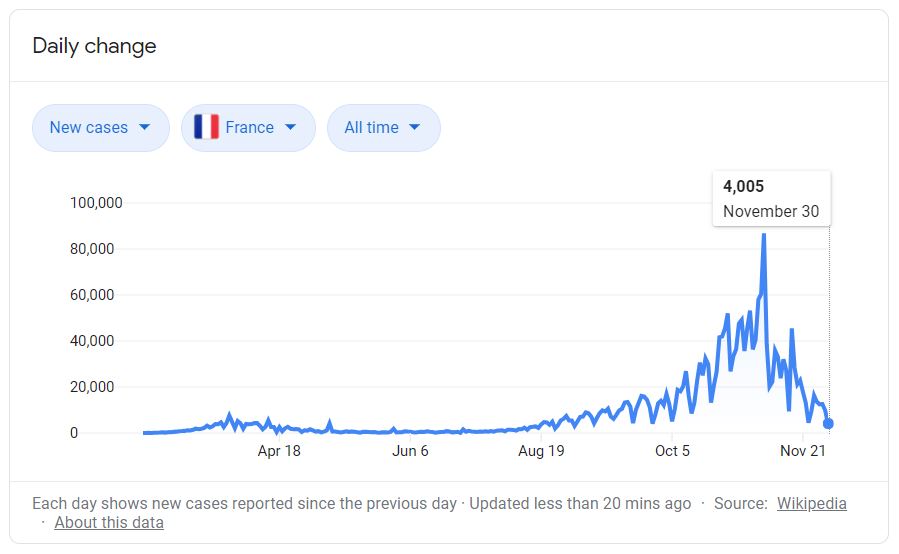The width and height of the screenshot is (899, 554).
Task: Click the 100,000 y-axis label
Action: (96, 203)
